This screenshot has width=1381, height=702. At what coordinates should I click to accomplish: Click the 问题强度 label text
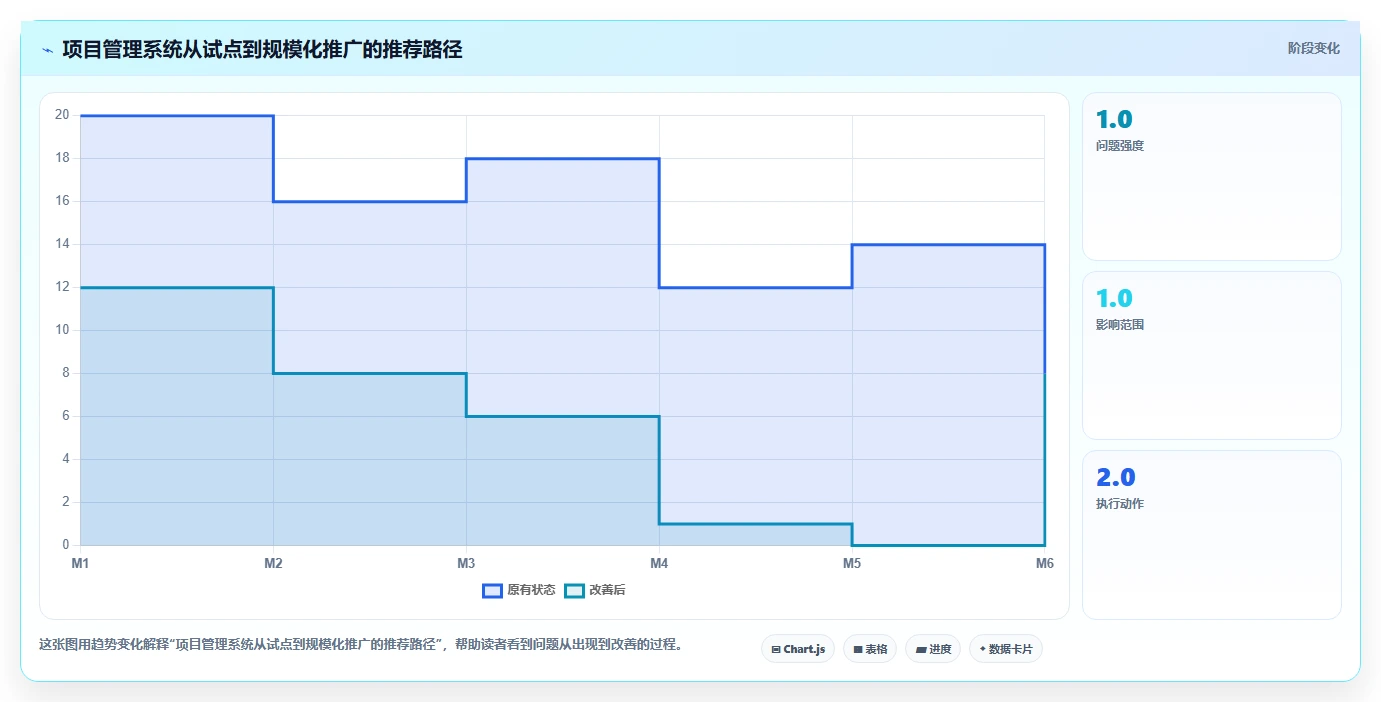pos(1120,145)
